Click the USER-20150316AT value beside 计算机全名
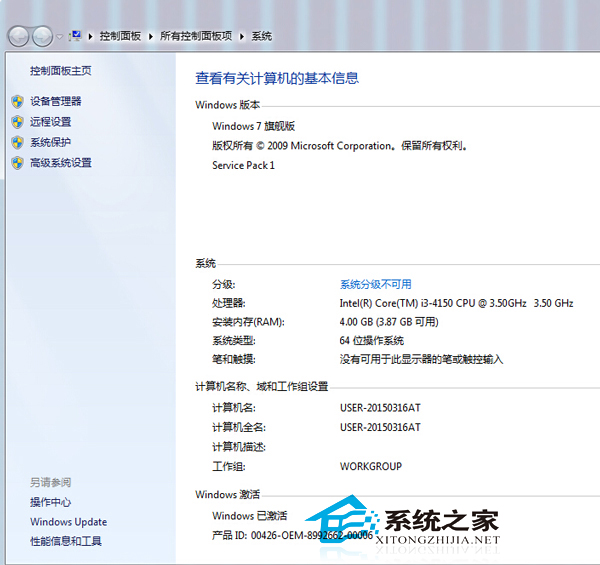This screenshot has width=600, height=565. click(380, 427)
